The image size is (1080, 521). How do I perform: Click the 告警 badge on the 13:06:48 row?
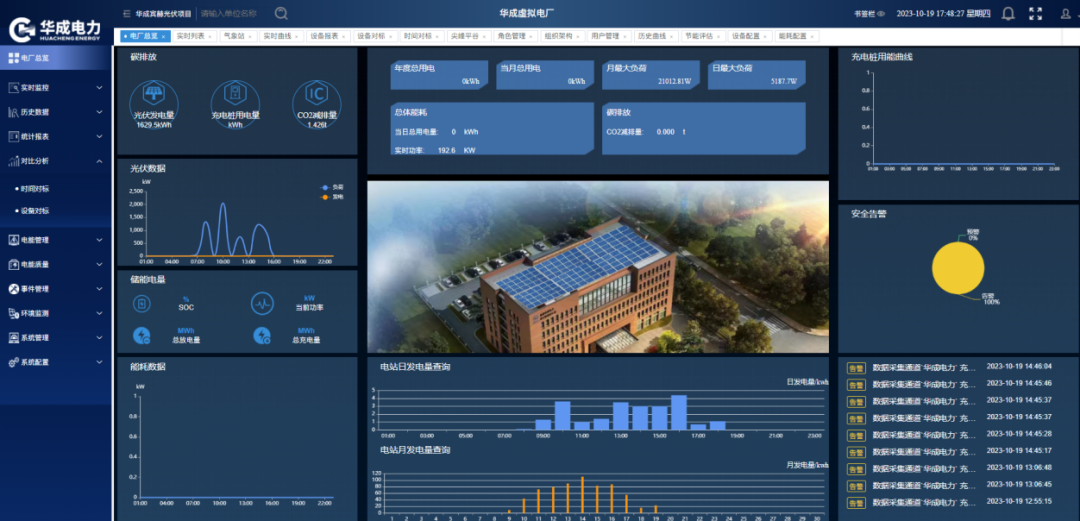[x=855, y=469]
